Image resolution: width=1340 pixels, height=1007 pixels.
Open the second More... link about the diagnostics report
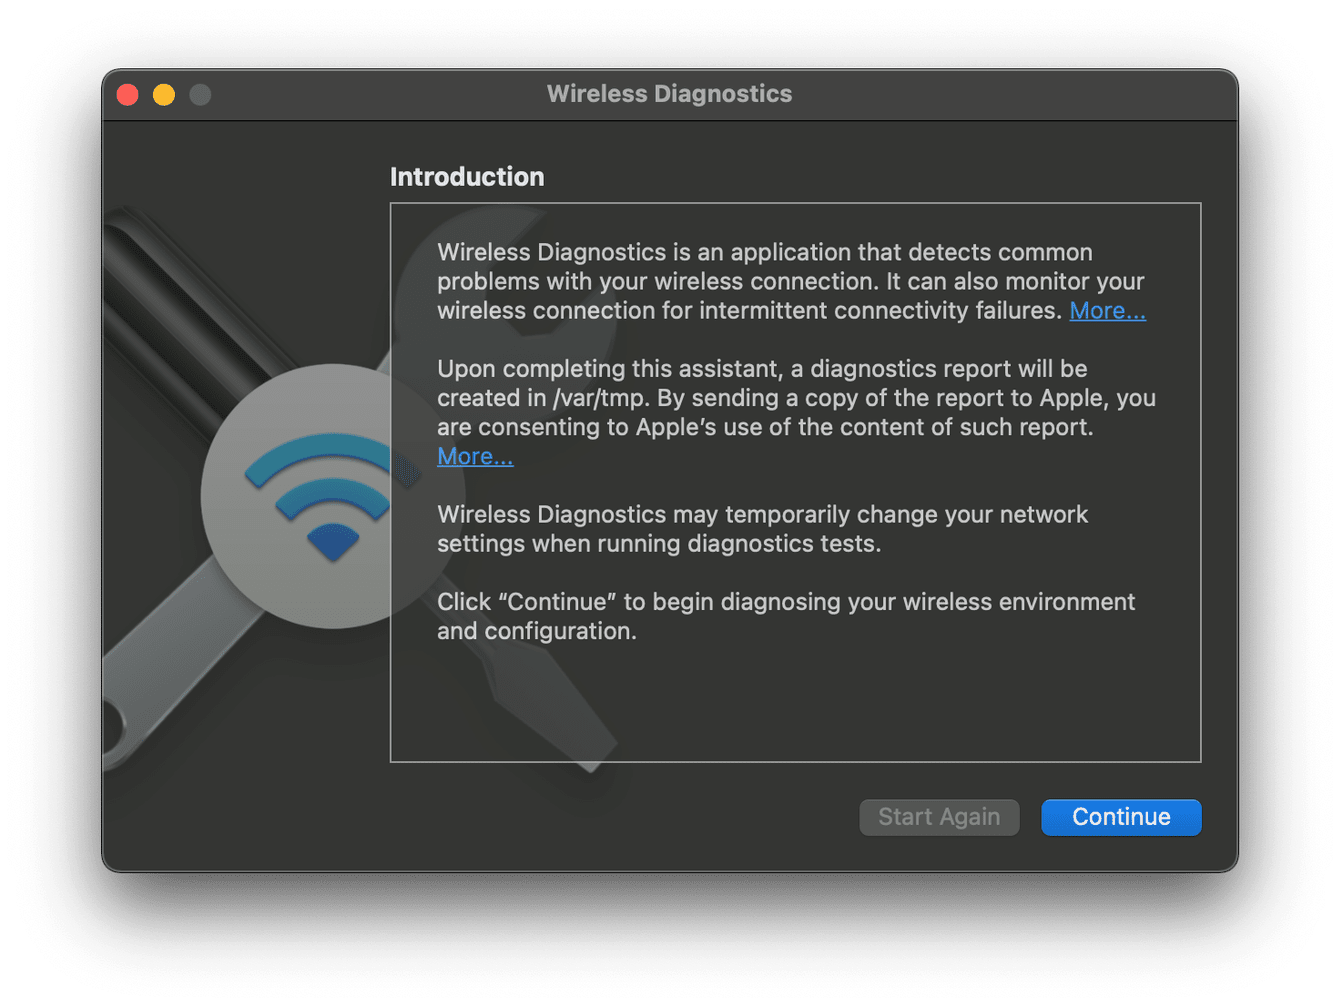pos(475,456)
